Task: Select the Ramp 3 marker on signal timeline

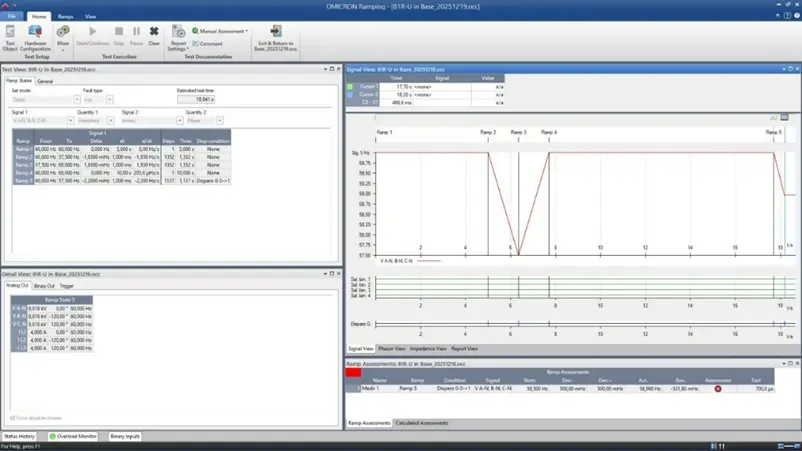Action: (x=518, y=132)
